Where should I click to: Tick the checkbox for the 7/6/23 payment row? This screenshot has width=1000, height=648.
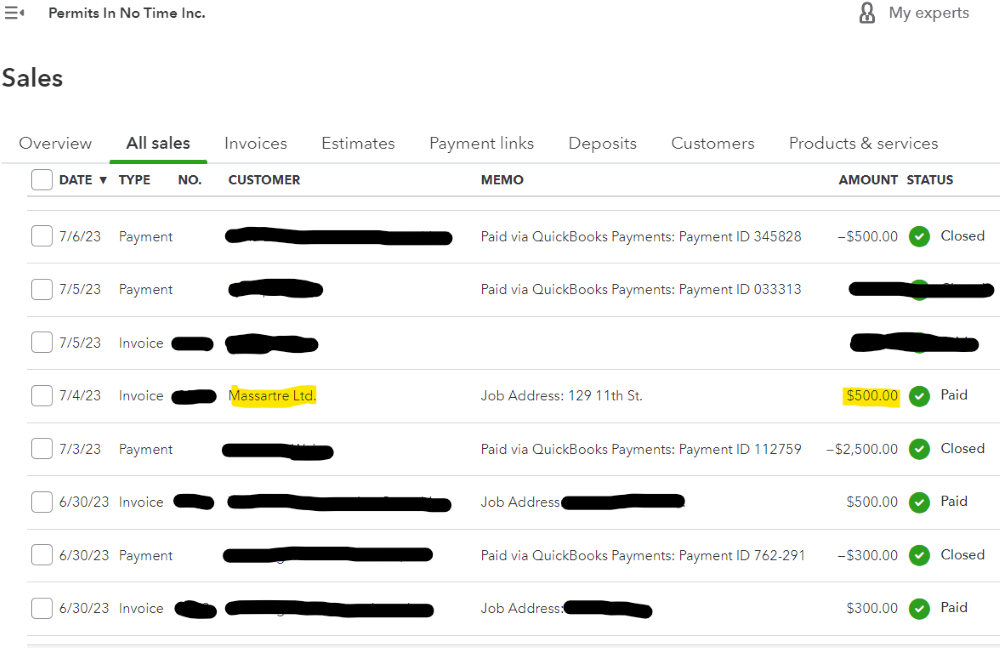41,236
